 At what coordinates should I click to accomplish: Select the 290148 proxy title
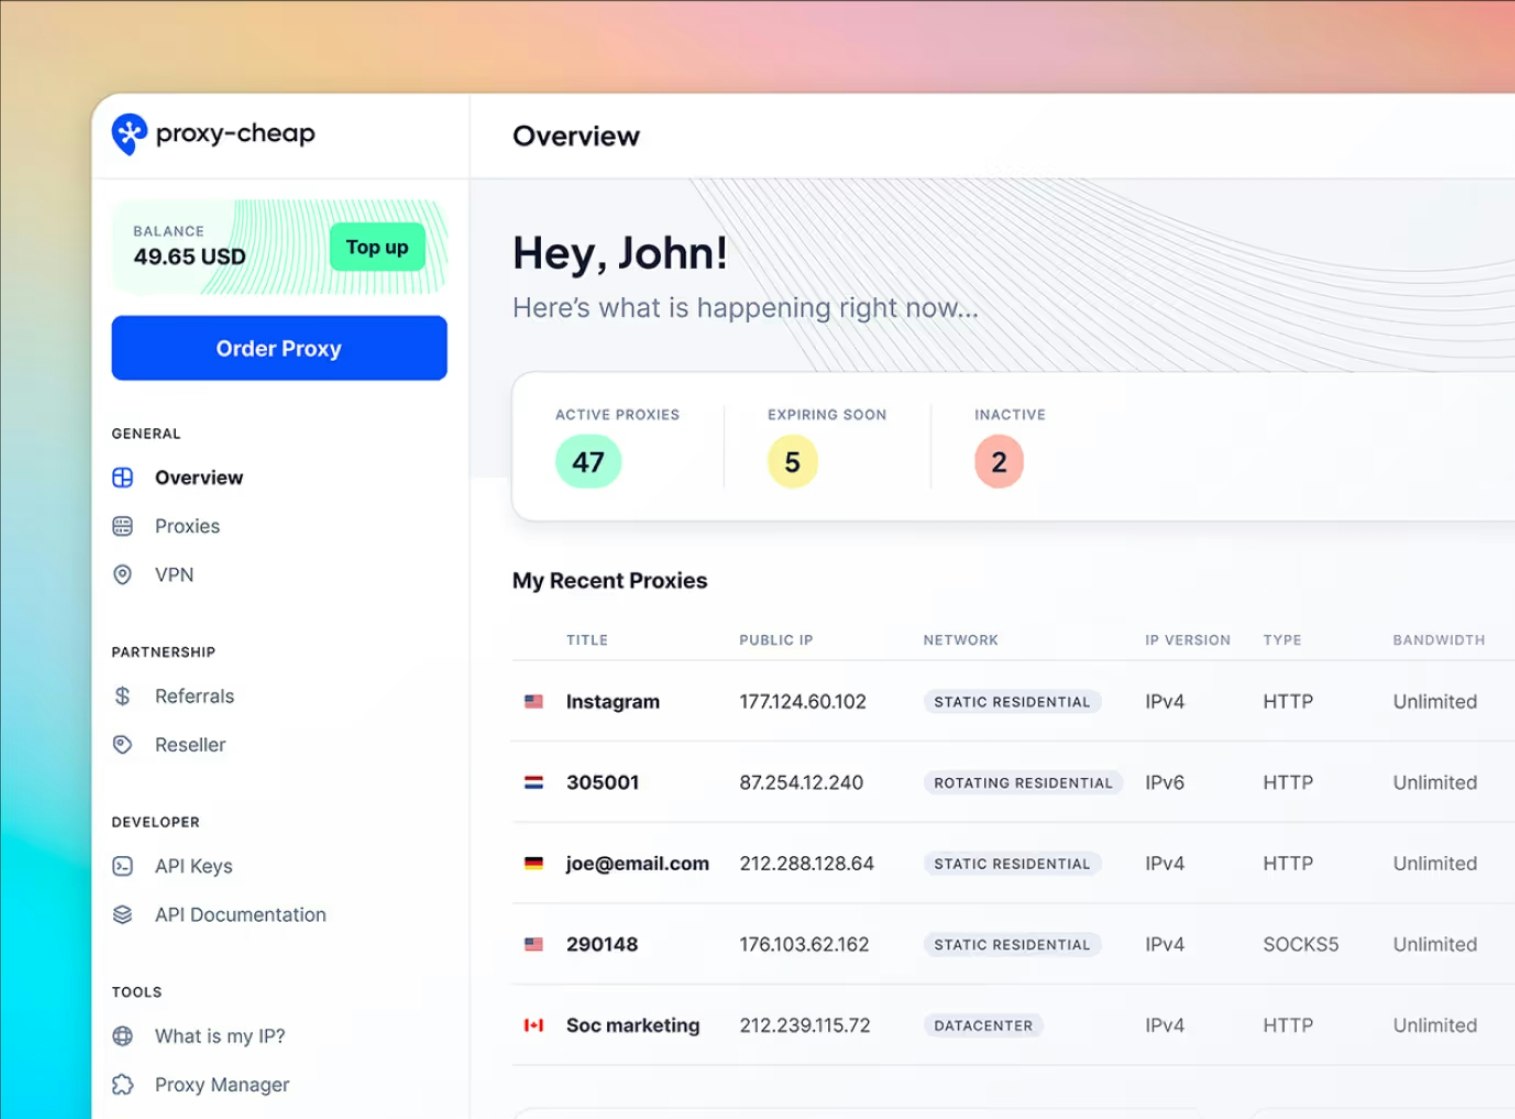(602, 945)
